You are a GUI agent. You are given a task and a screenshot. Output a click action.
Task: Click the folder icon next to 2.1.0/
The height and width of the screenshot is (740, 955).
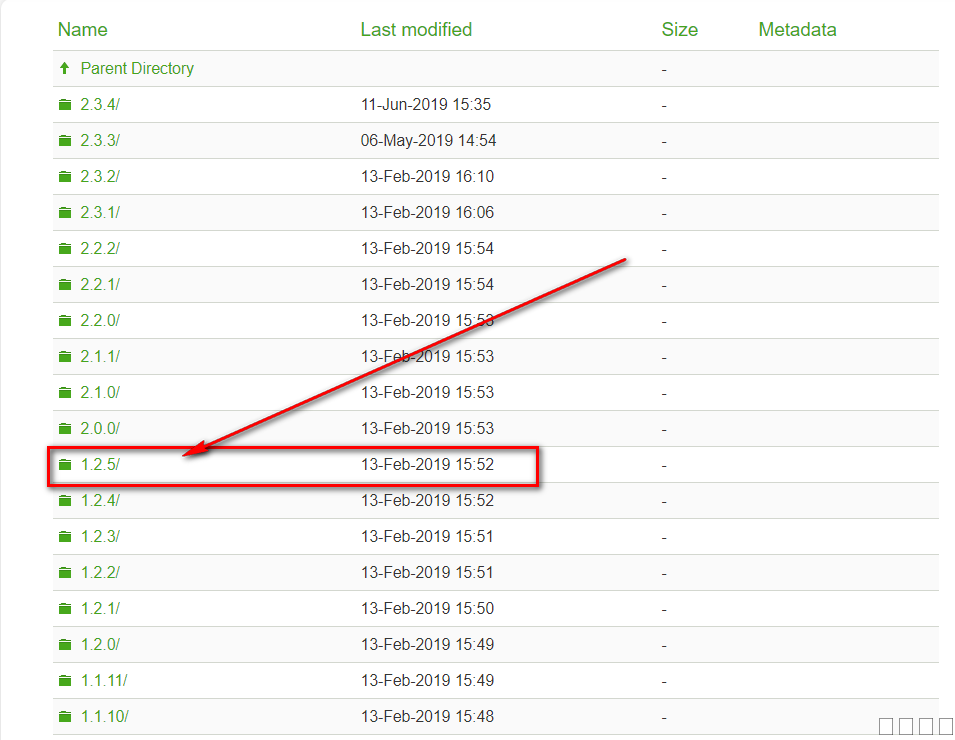tap(65, 393)
